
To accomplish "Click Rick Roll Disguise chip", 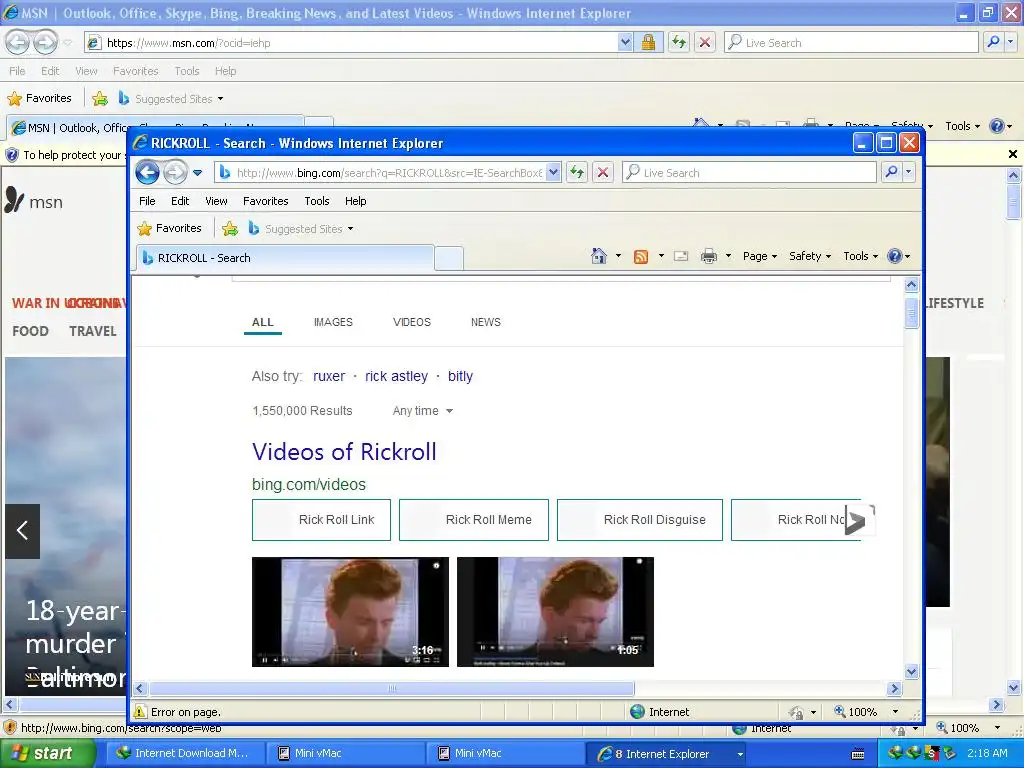I will coord(639,520).
